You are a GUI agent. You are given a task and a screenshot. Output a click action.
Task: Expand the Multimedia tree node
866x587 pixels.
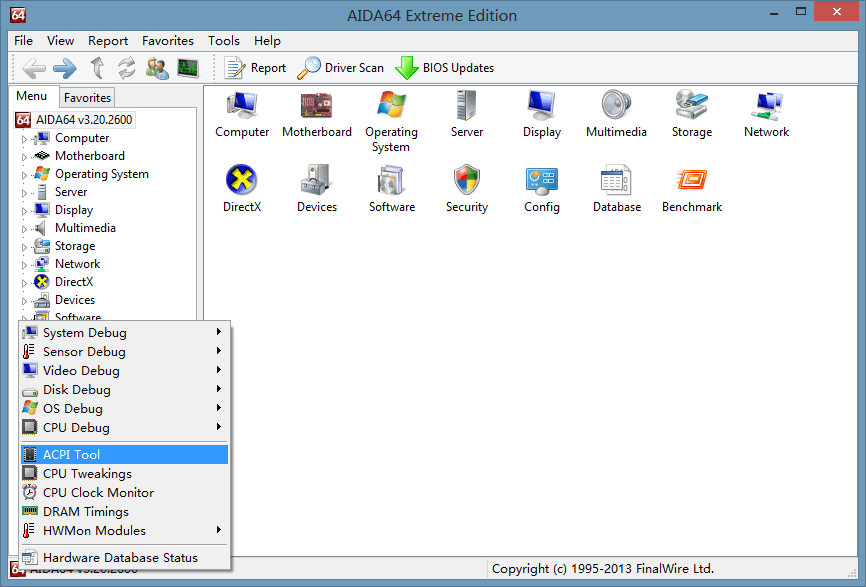(24, 229)
